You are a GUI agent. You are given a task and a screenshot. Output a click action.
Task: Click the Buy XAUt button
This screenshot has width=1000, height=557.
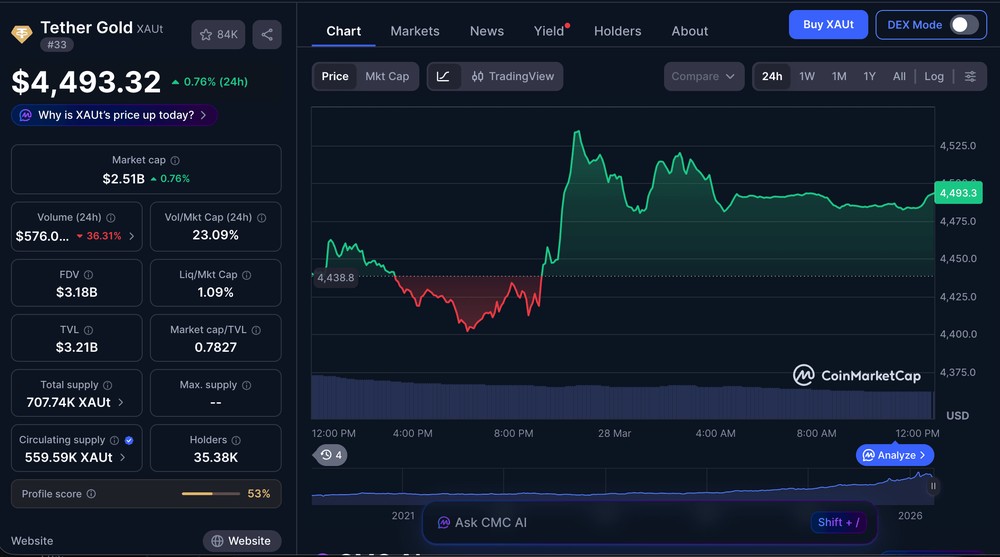click(x=828, y=25)
